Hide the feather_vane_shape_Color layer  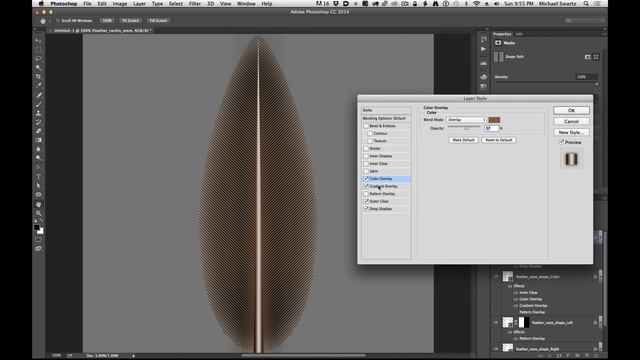pos(496,277)
